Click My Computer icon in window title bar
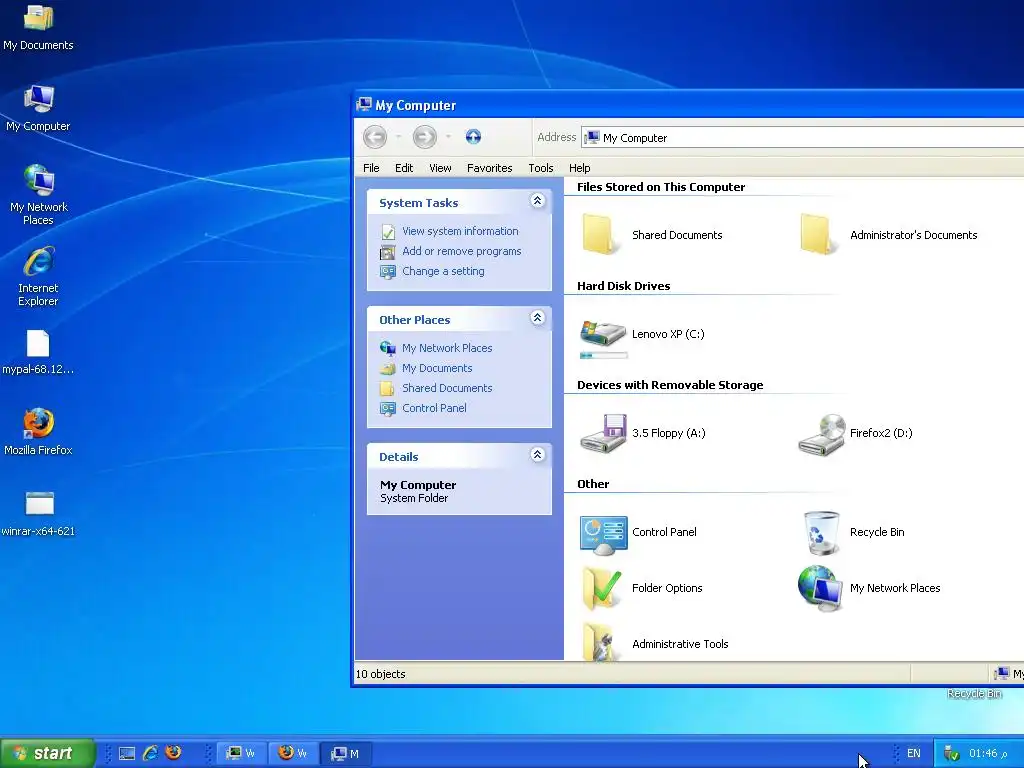The width and height of the screenshot is (1024, 768). [x=364, y=104]
